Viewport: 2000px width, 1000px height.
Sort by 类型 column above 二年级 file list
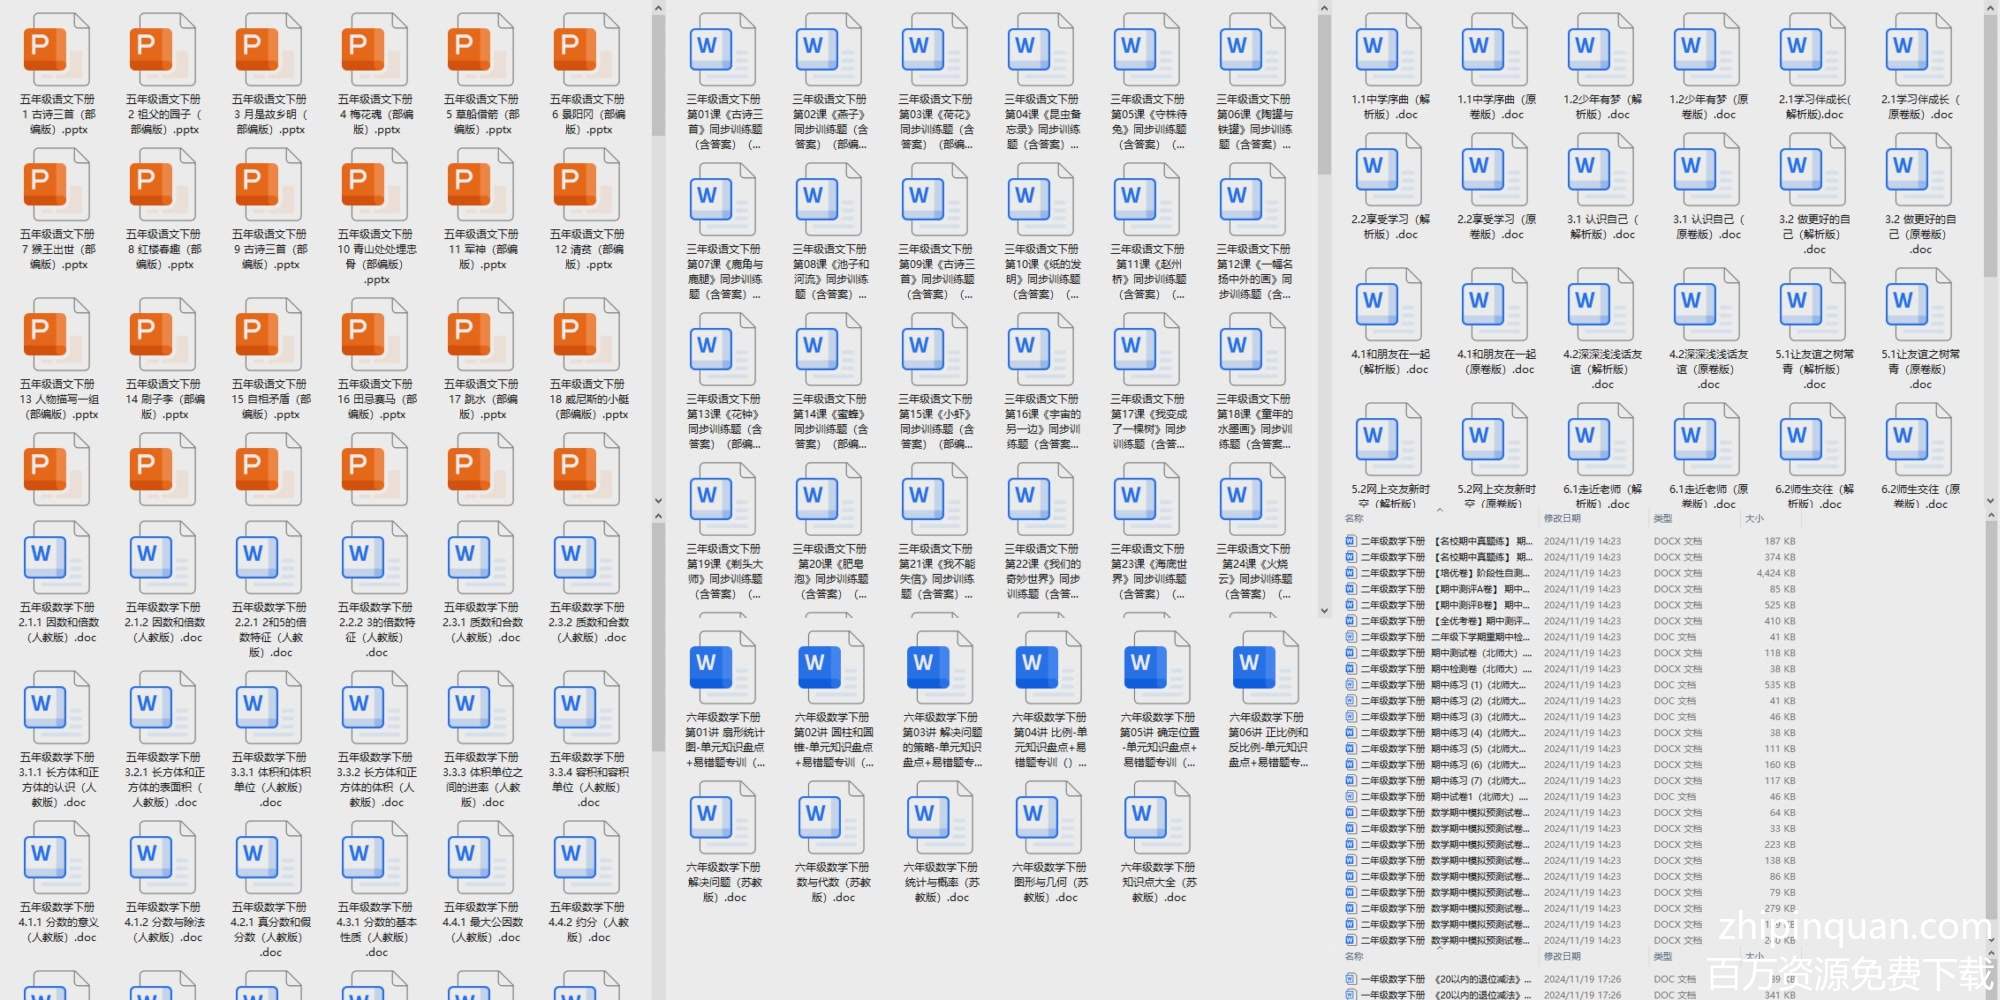pyautogui.click(x=1662, y=518)
